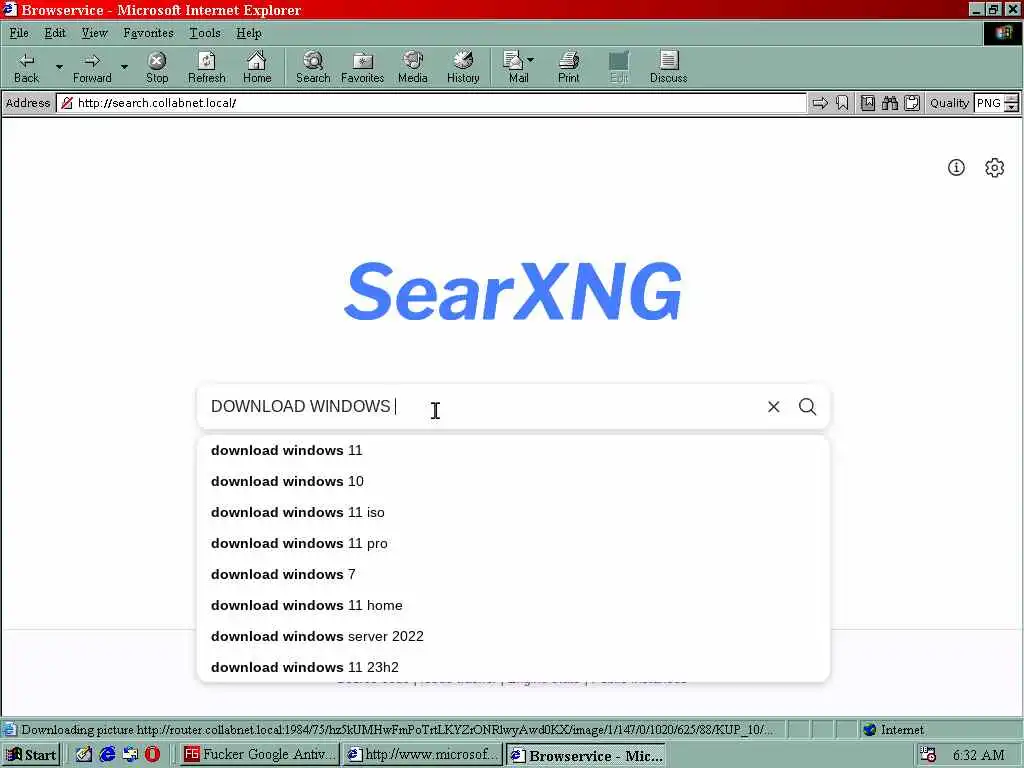Click the Start button

[x=31, y=755]
